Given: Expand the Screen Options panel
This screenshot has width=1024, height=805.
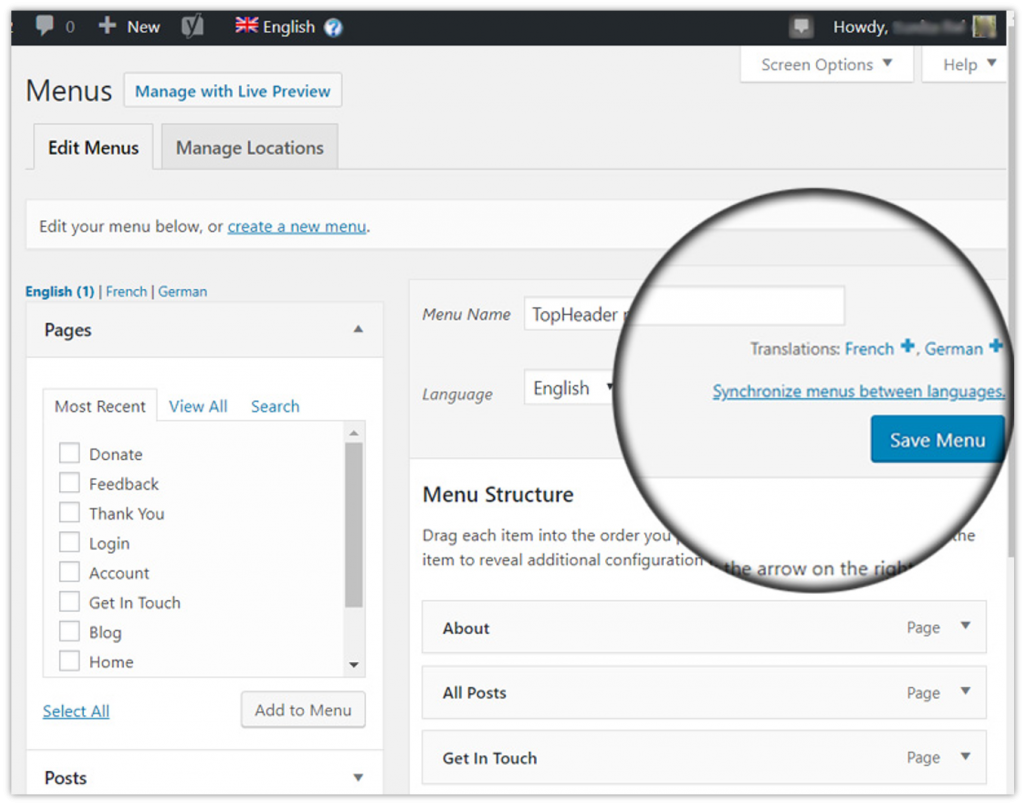Looking at the screenshot, I should pos(826,64).
